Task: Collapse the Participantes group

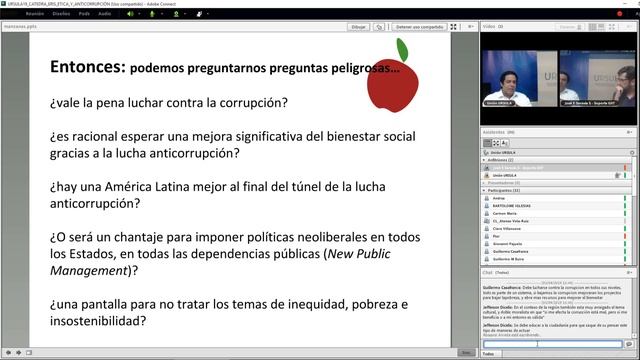Action: 484,191
